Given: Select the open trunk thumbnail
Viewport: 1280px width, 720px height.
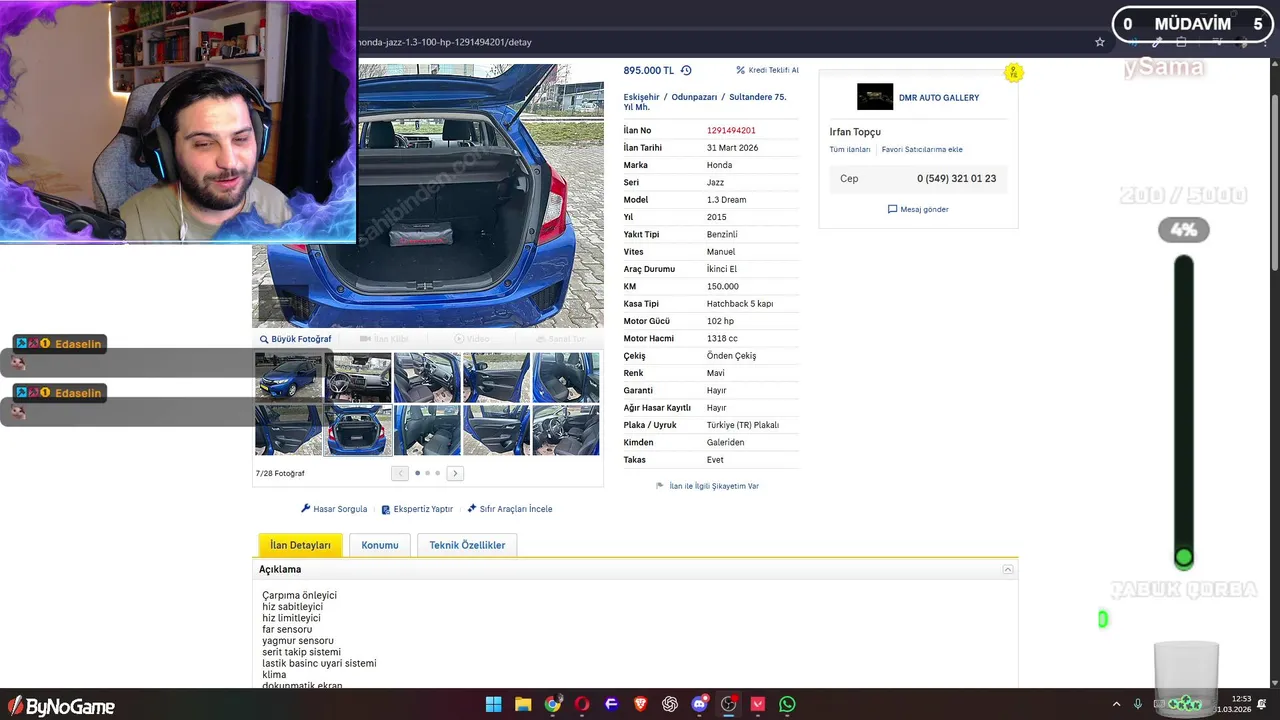Looking at the screenshot, I should pyautogui.click(x=358, y=430).
